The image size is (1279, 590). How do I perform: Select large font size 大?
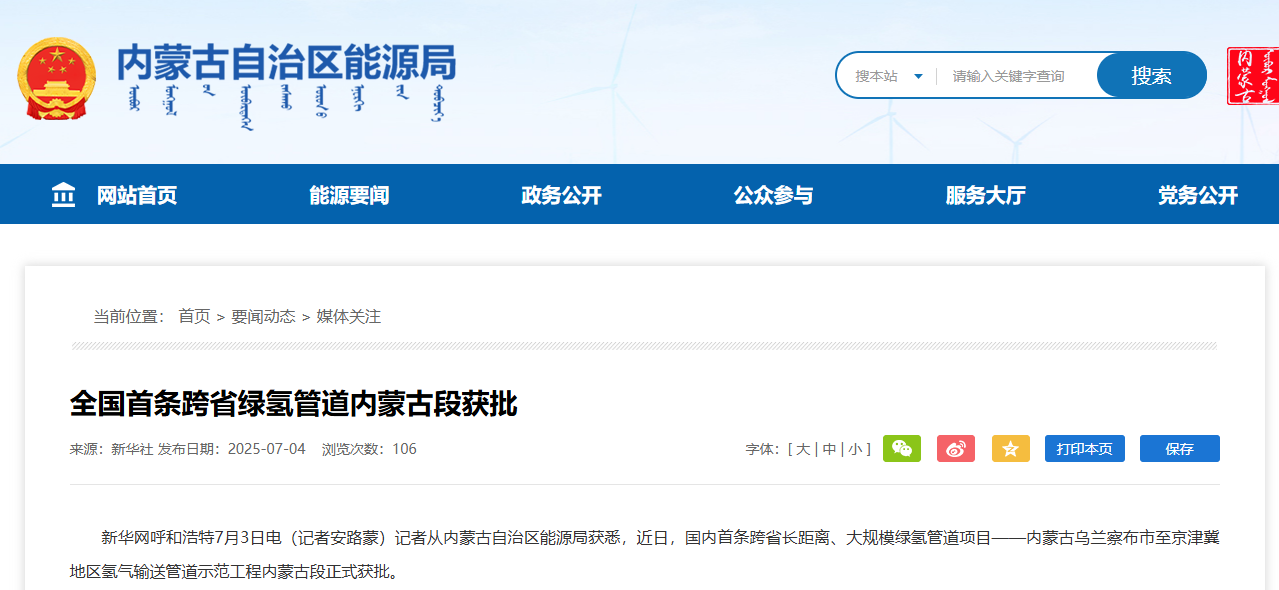tap(803, 449)
